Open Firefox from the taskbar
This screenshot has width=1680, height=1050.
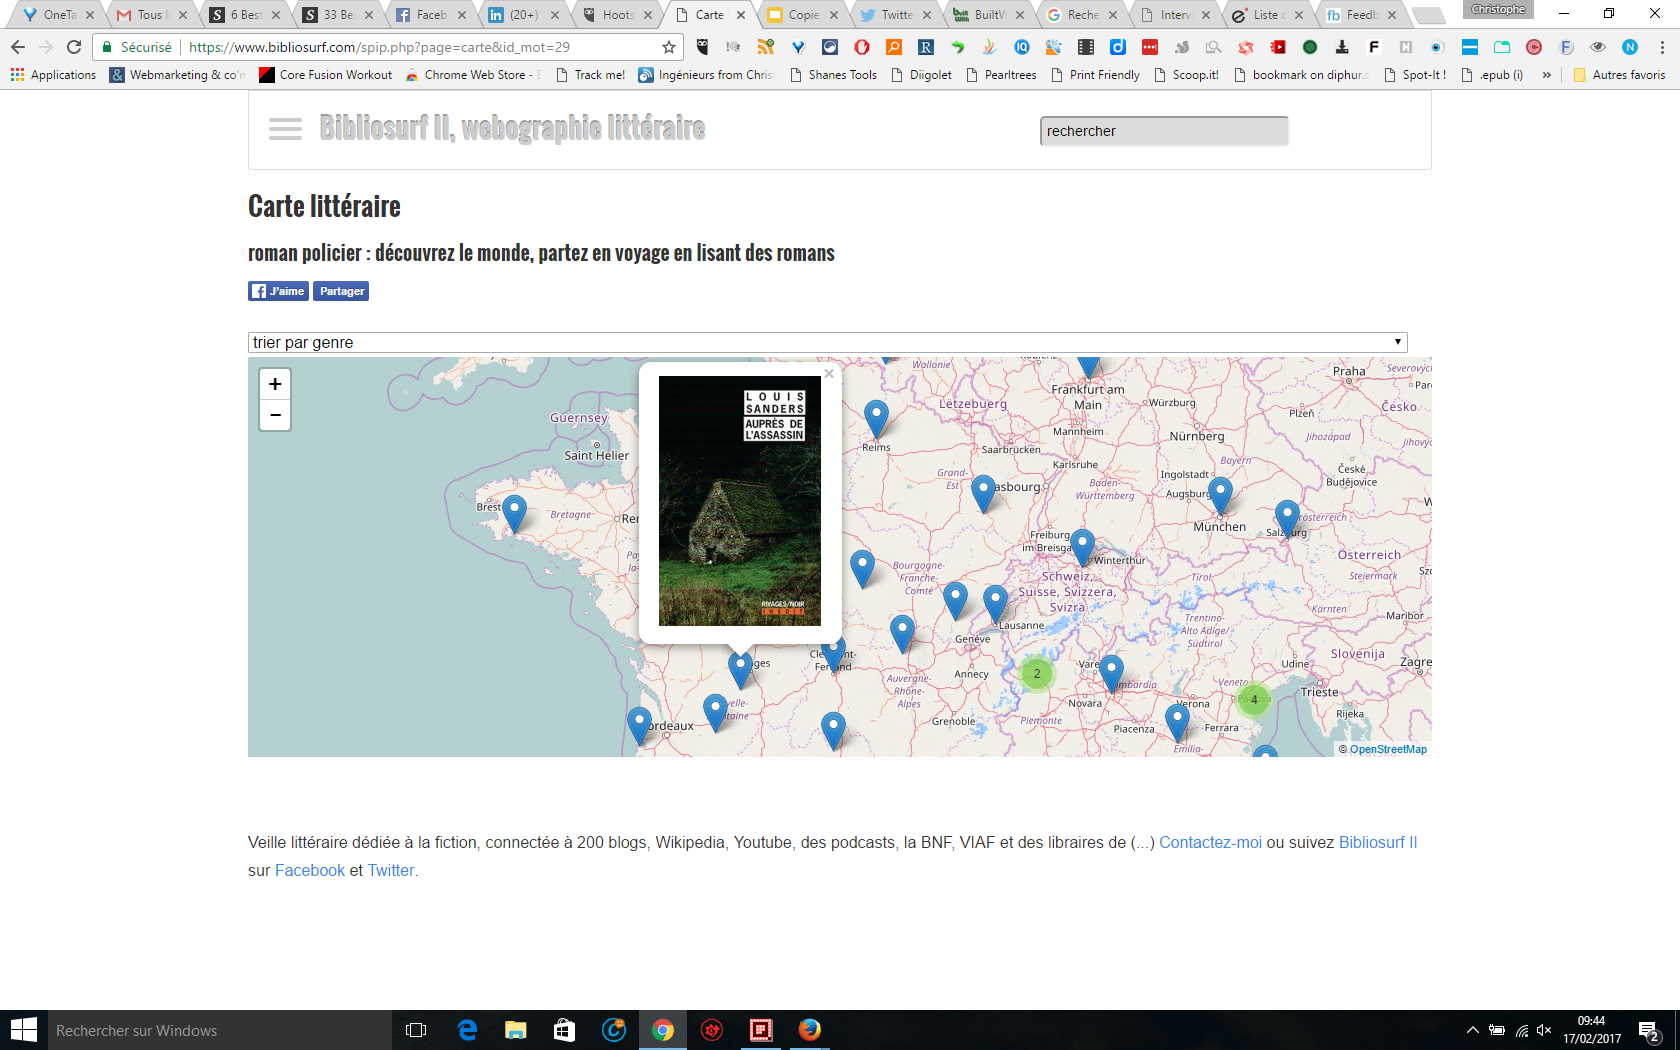click(x=809, y=1030)
